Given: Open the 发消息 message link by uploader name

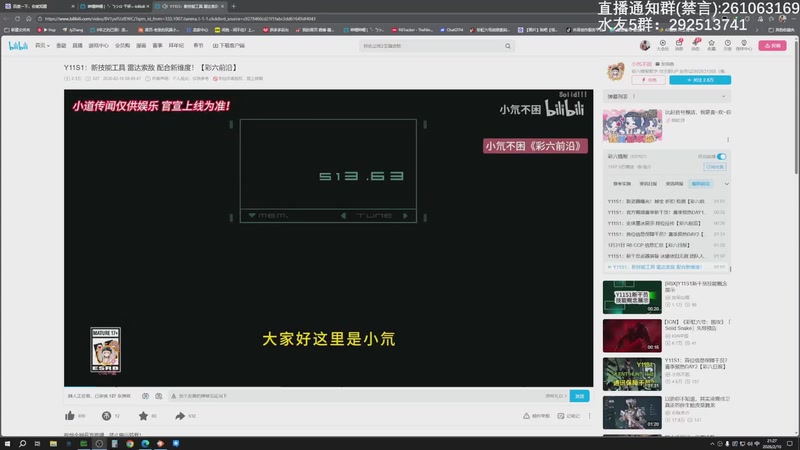Looking at the screenshot, I should [x=665, y=64].
